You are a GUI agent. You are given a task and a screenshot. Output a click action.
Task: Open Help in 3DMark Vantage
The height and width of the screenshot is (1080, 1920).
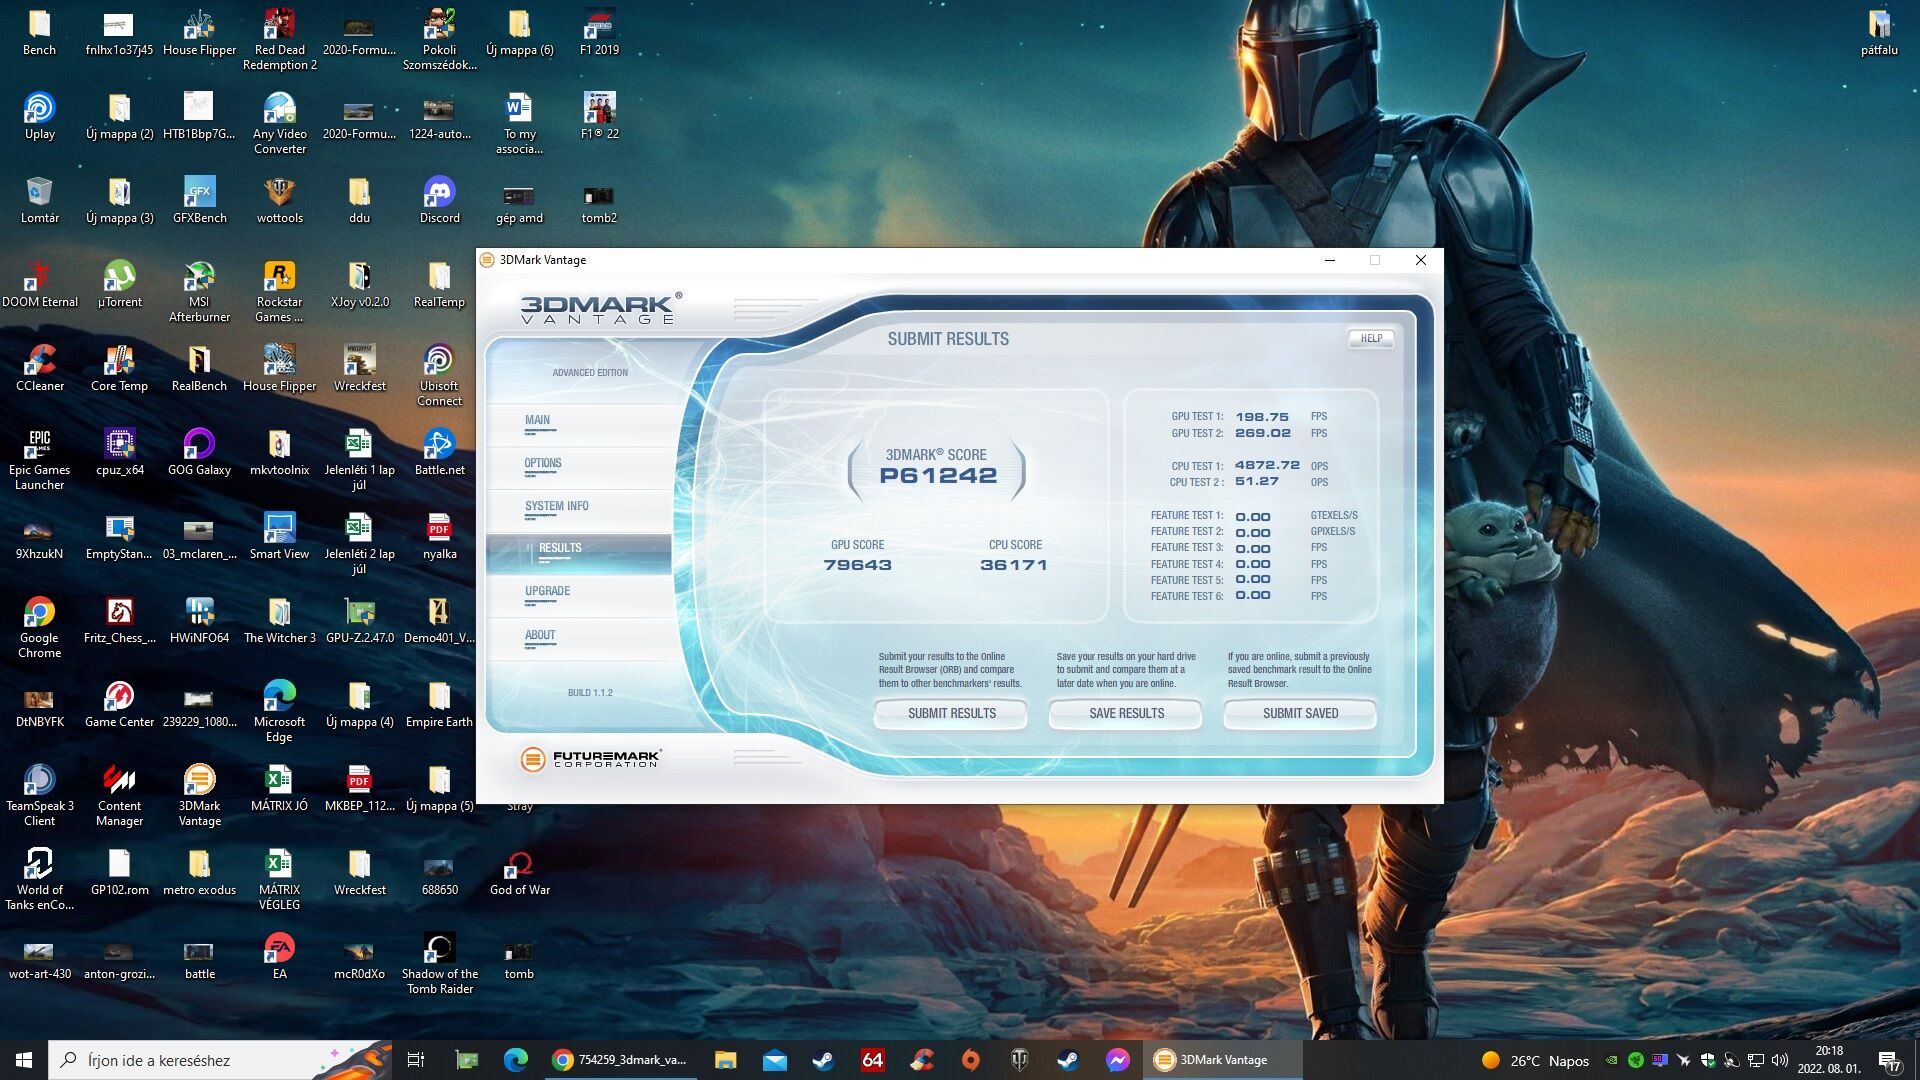click(1371, 339)
